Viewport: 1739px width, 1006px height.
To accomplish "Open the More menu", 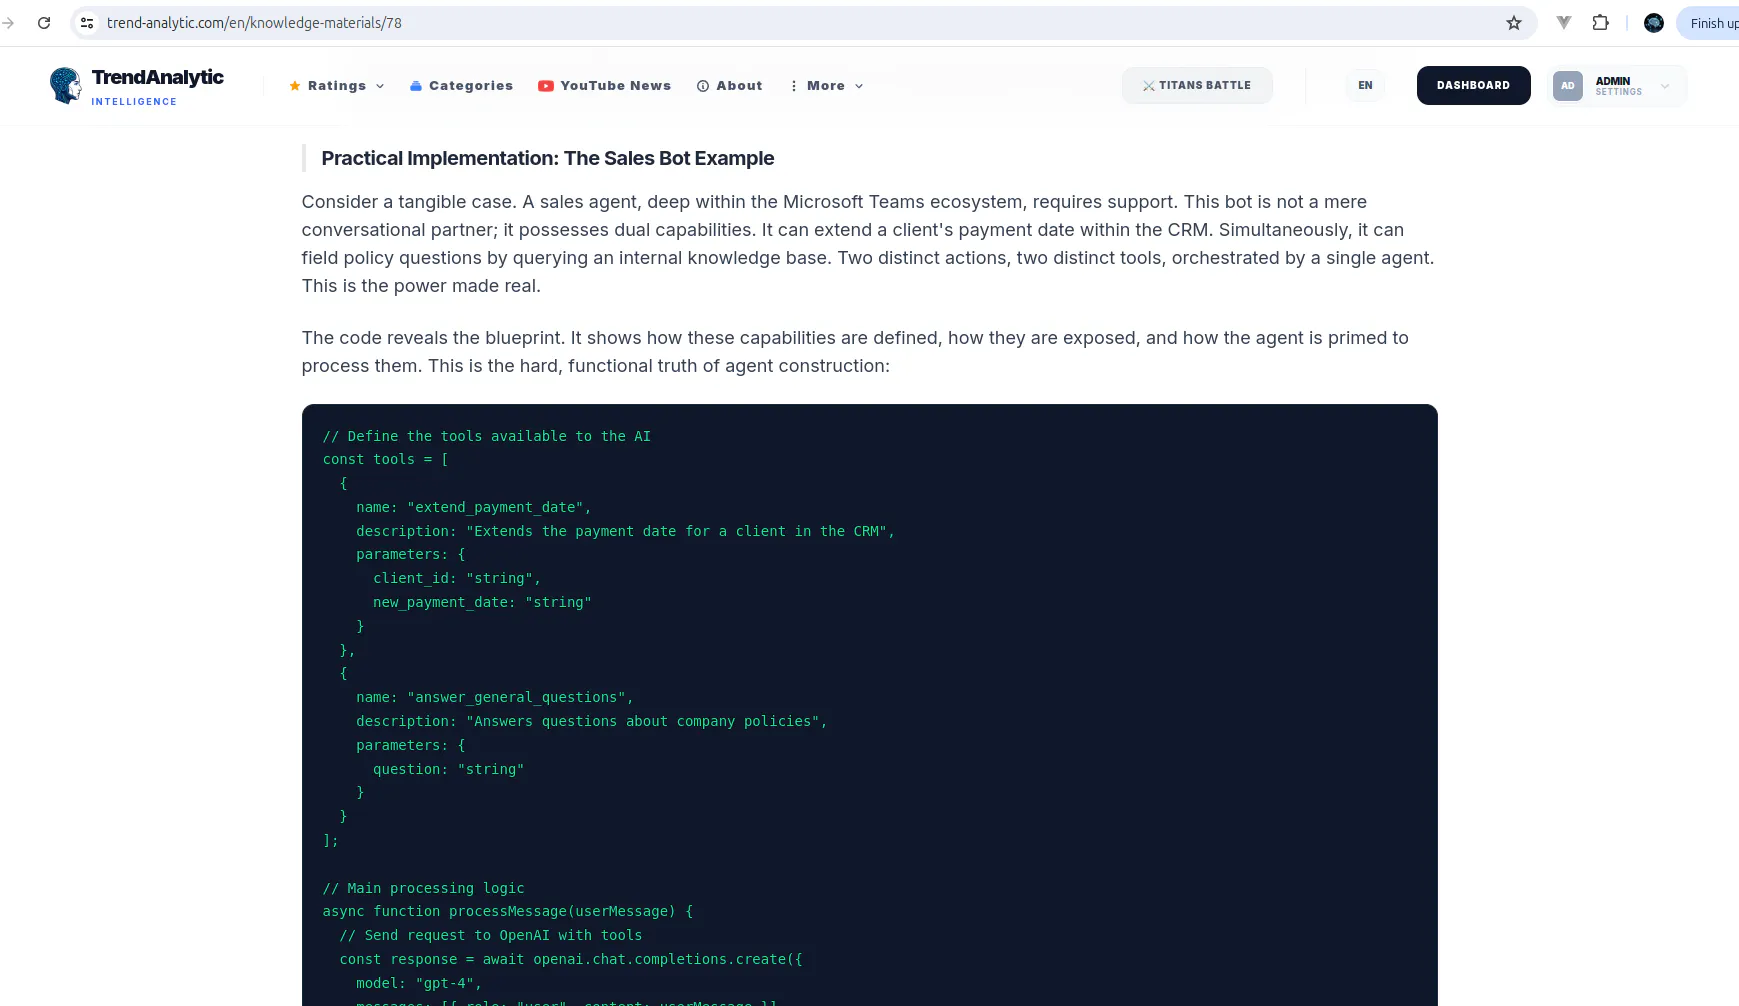I will 826,86.
